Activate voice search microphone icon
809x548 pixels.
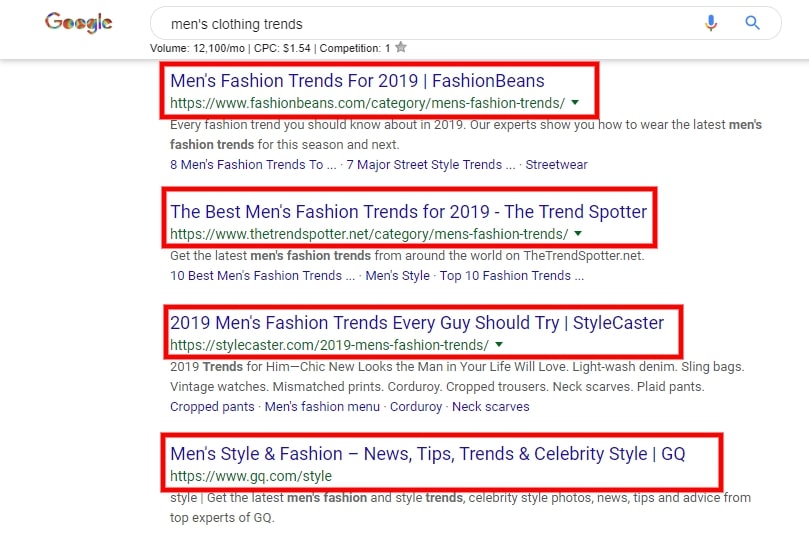[x=711, y=23]
